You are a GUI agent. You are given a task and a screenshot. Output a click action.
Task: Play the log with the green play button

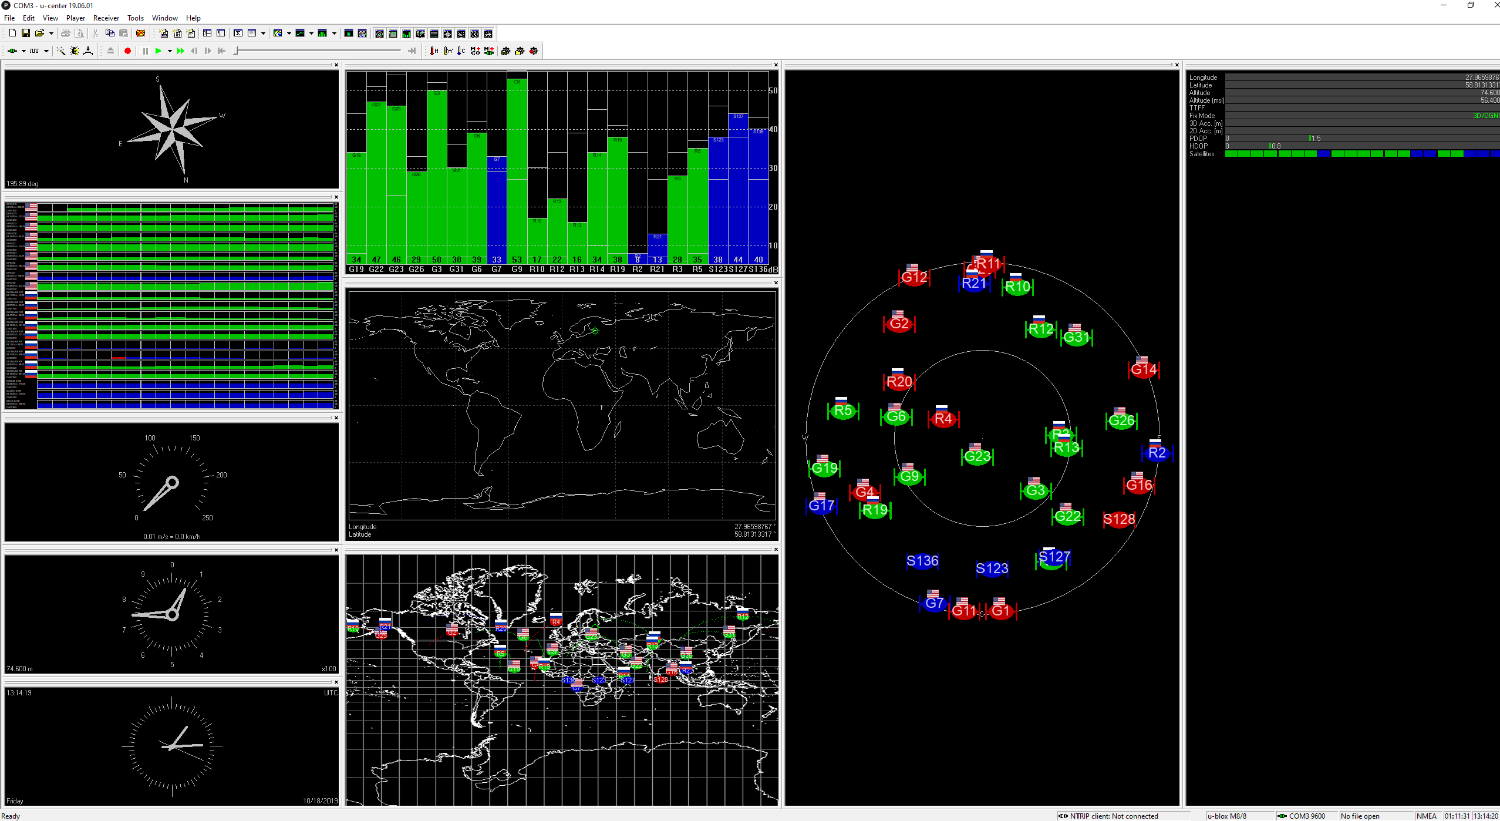tap(158, 51)
